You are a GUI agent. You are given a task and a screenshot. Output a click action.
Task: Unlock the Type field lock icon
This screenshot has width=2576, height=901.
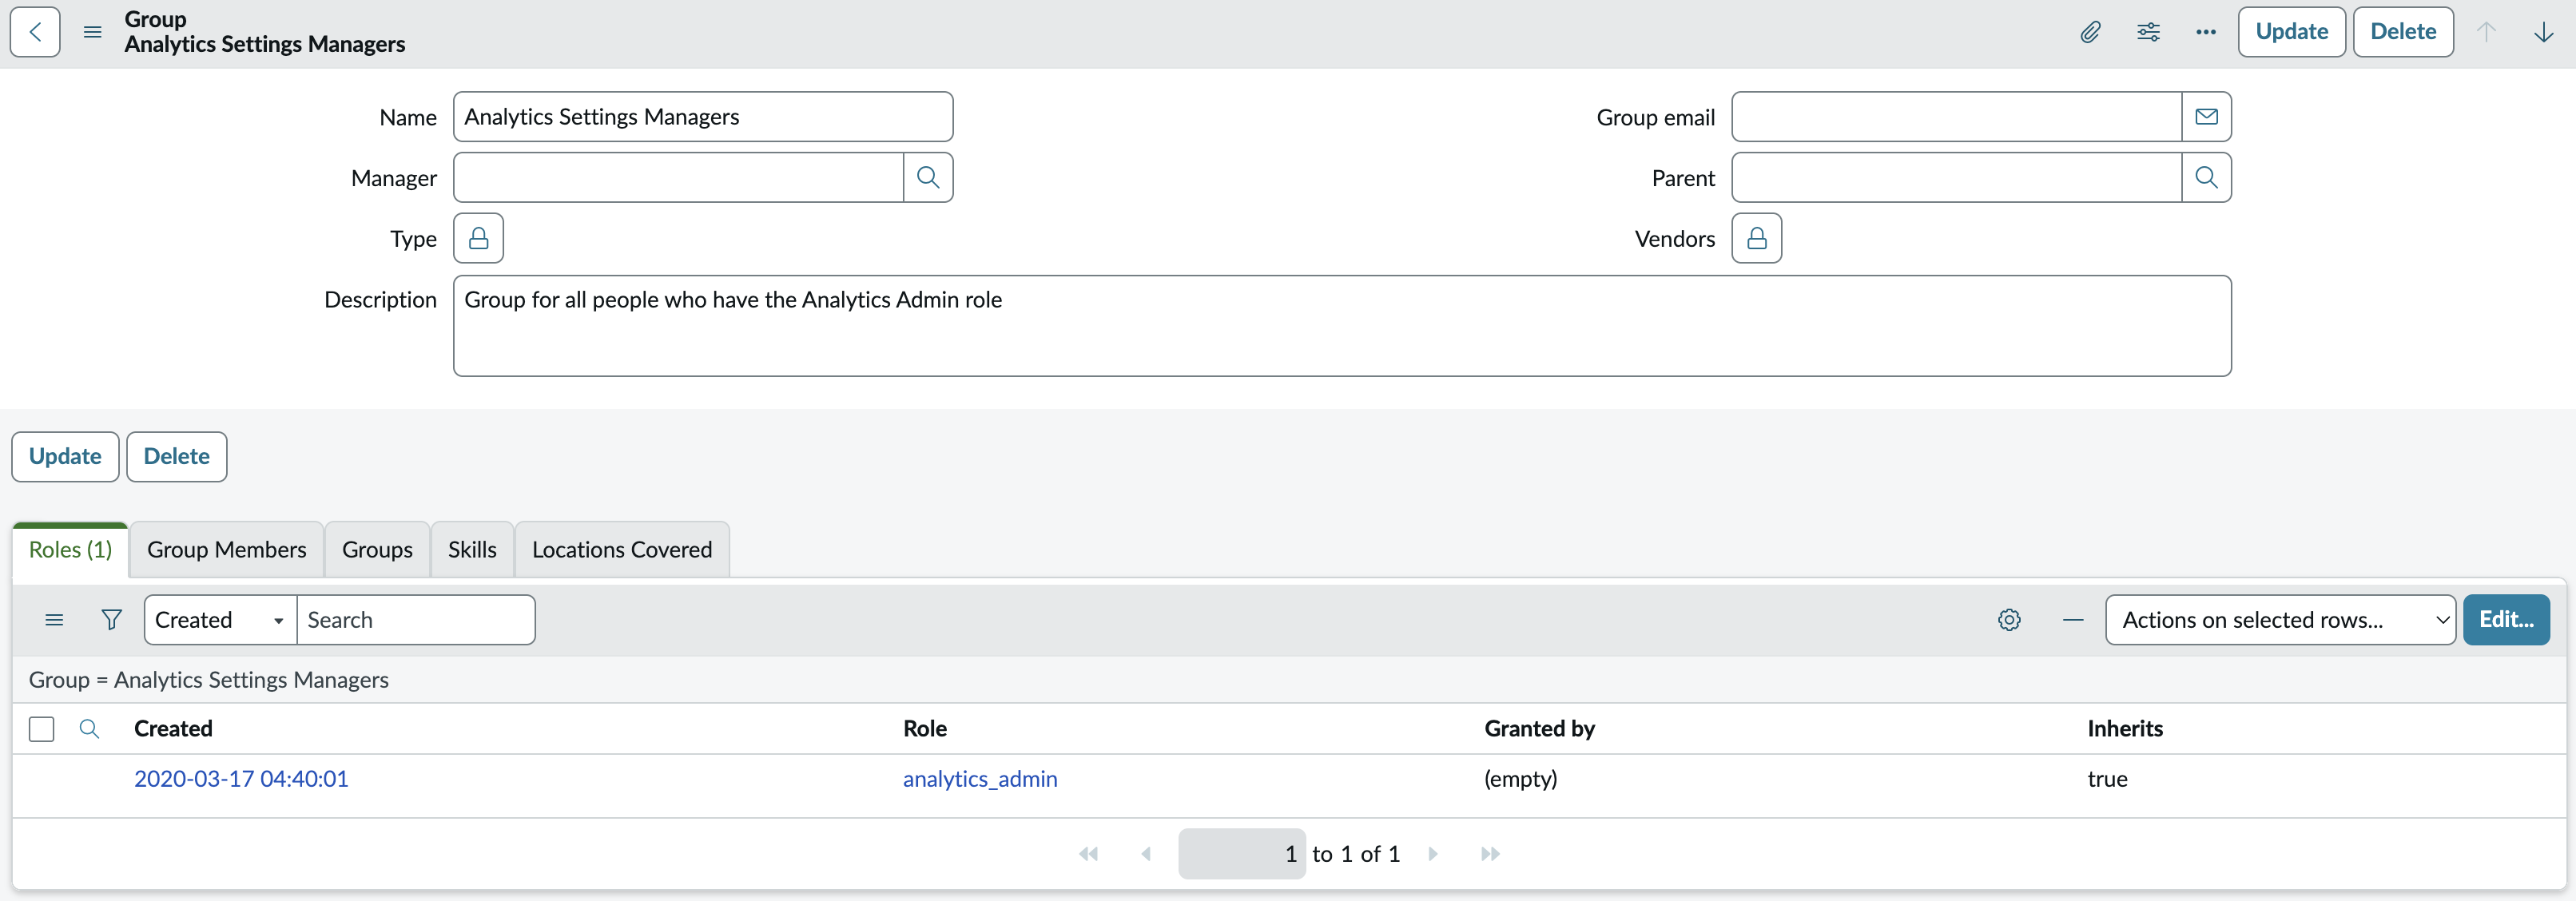pos(479,239)
